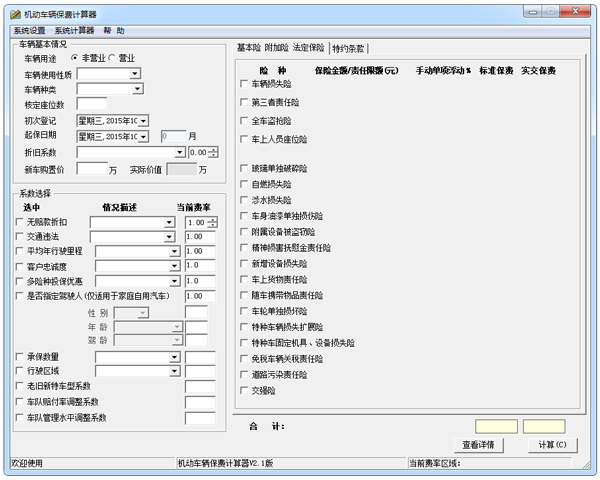Image resolution: width=600 pixels, height=480 pixels.
Task: Check the 多险种投保优惠 checkbox
Action: 19,281
